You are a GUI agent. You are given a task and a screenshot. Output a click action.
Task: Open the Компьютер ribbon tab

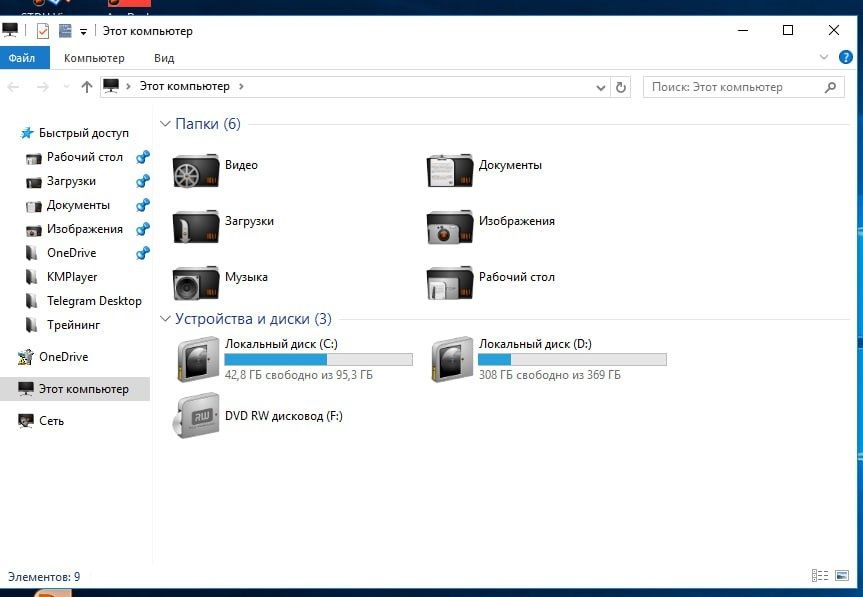tap(94, 58)
